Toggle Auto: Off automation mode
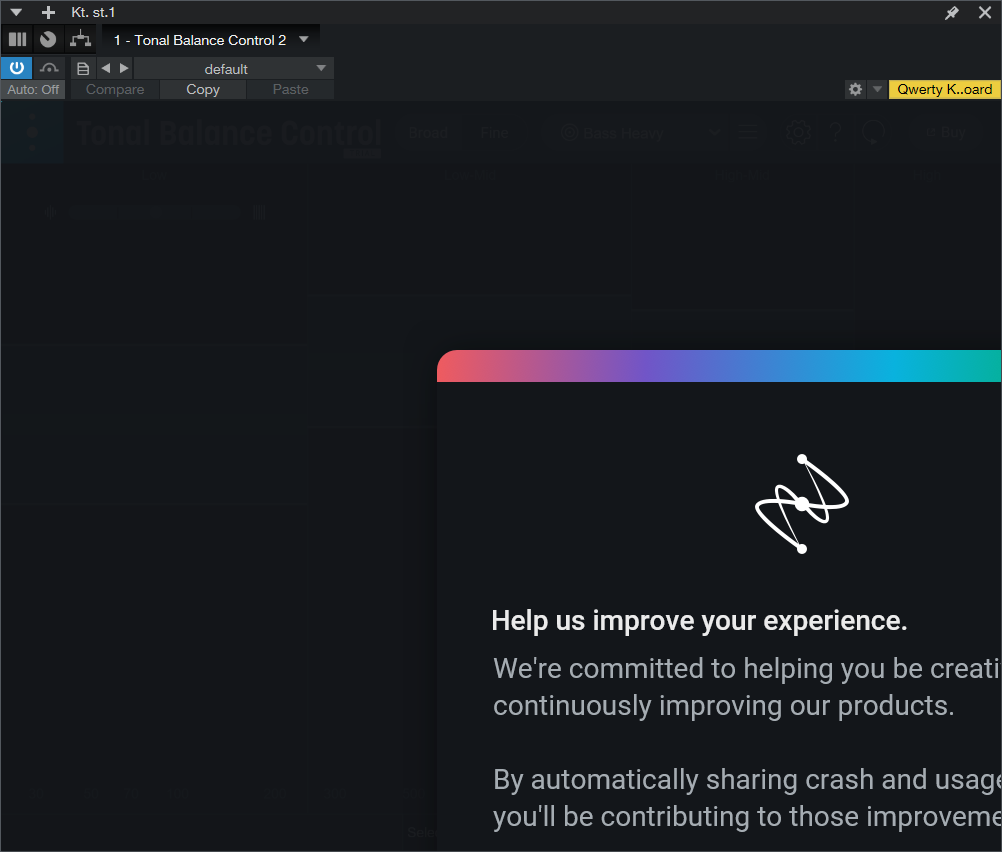 [33, 89]
